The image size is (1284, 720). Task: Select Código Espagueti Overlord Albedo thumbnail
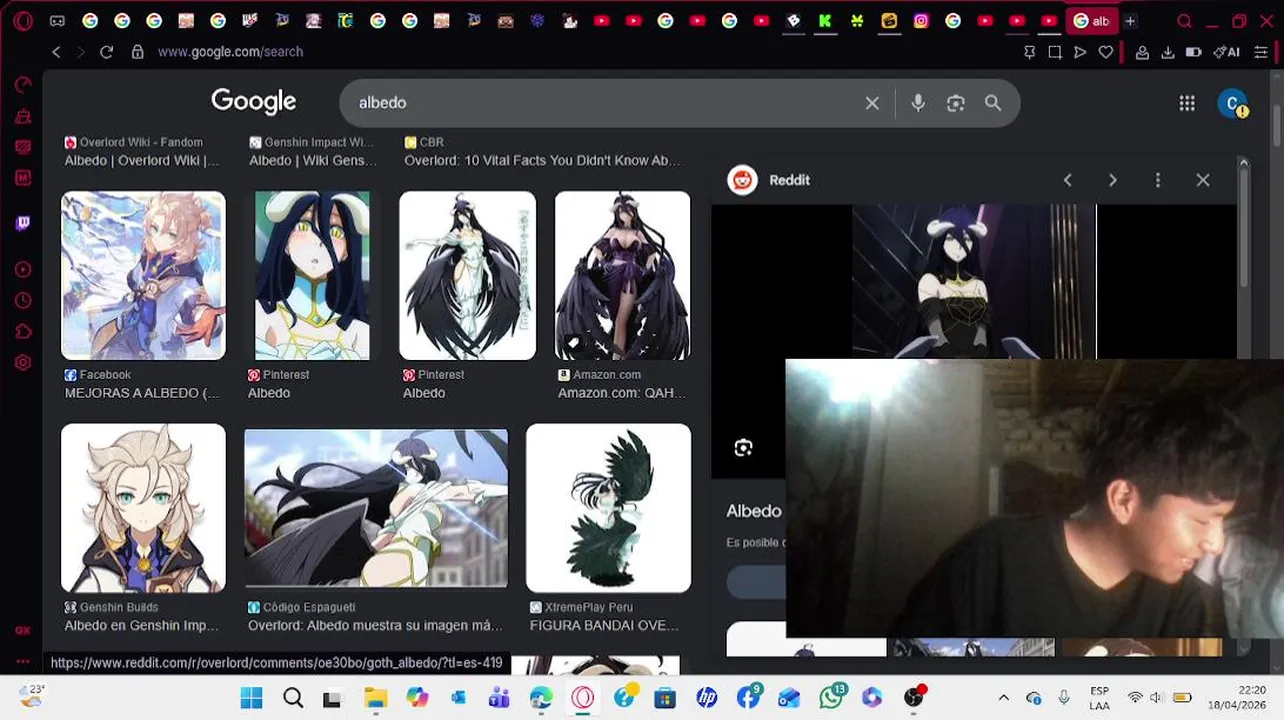(376, 508)
